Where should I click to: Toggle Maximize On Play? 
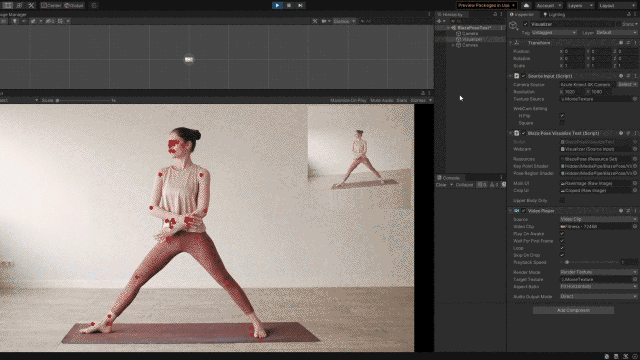click(348, 100)
